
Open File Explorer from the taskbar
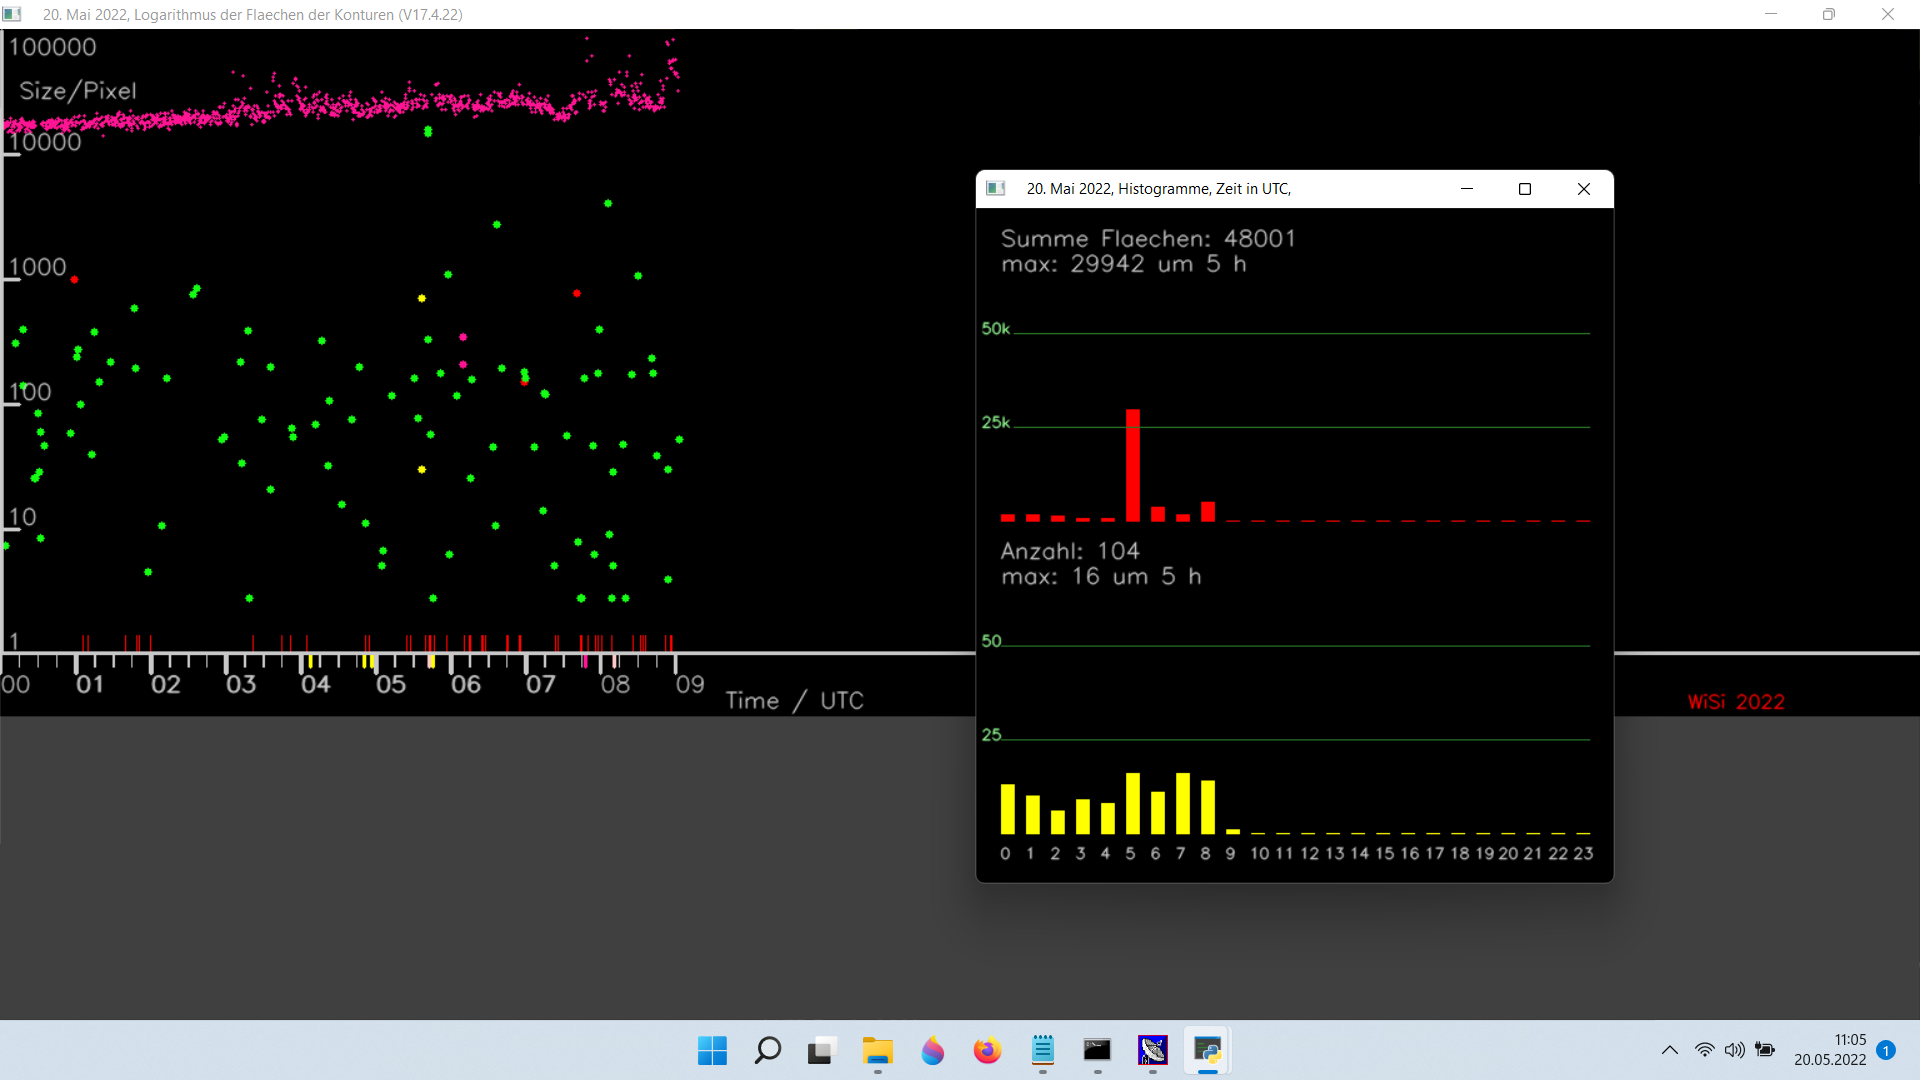point(877,1051)
